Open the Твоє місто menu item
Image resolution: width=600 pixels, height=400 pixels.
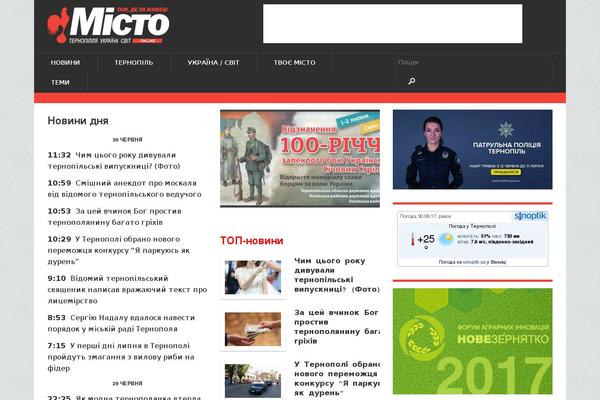[294, 62]
